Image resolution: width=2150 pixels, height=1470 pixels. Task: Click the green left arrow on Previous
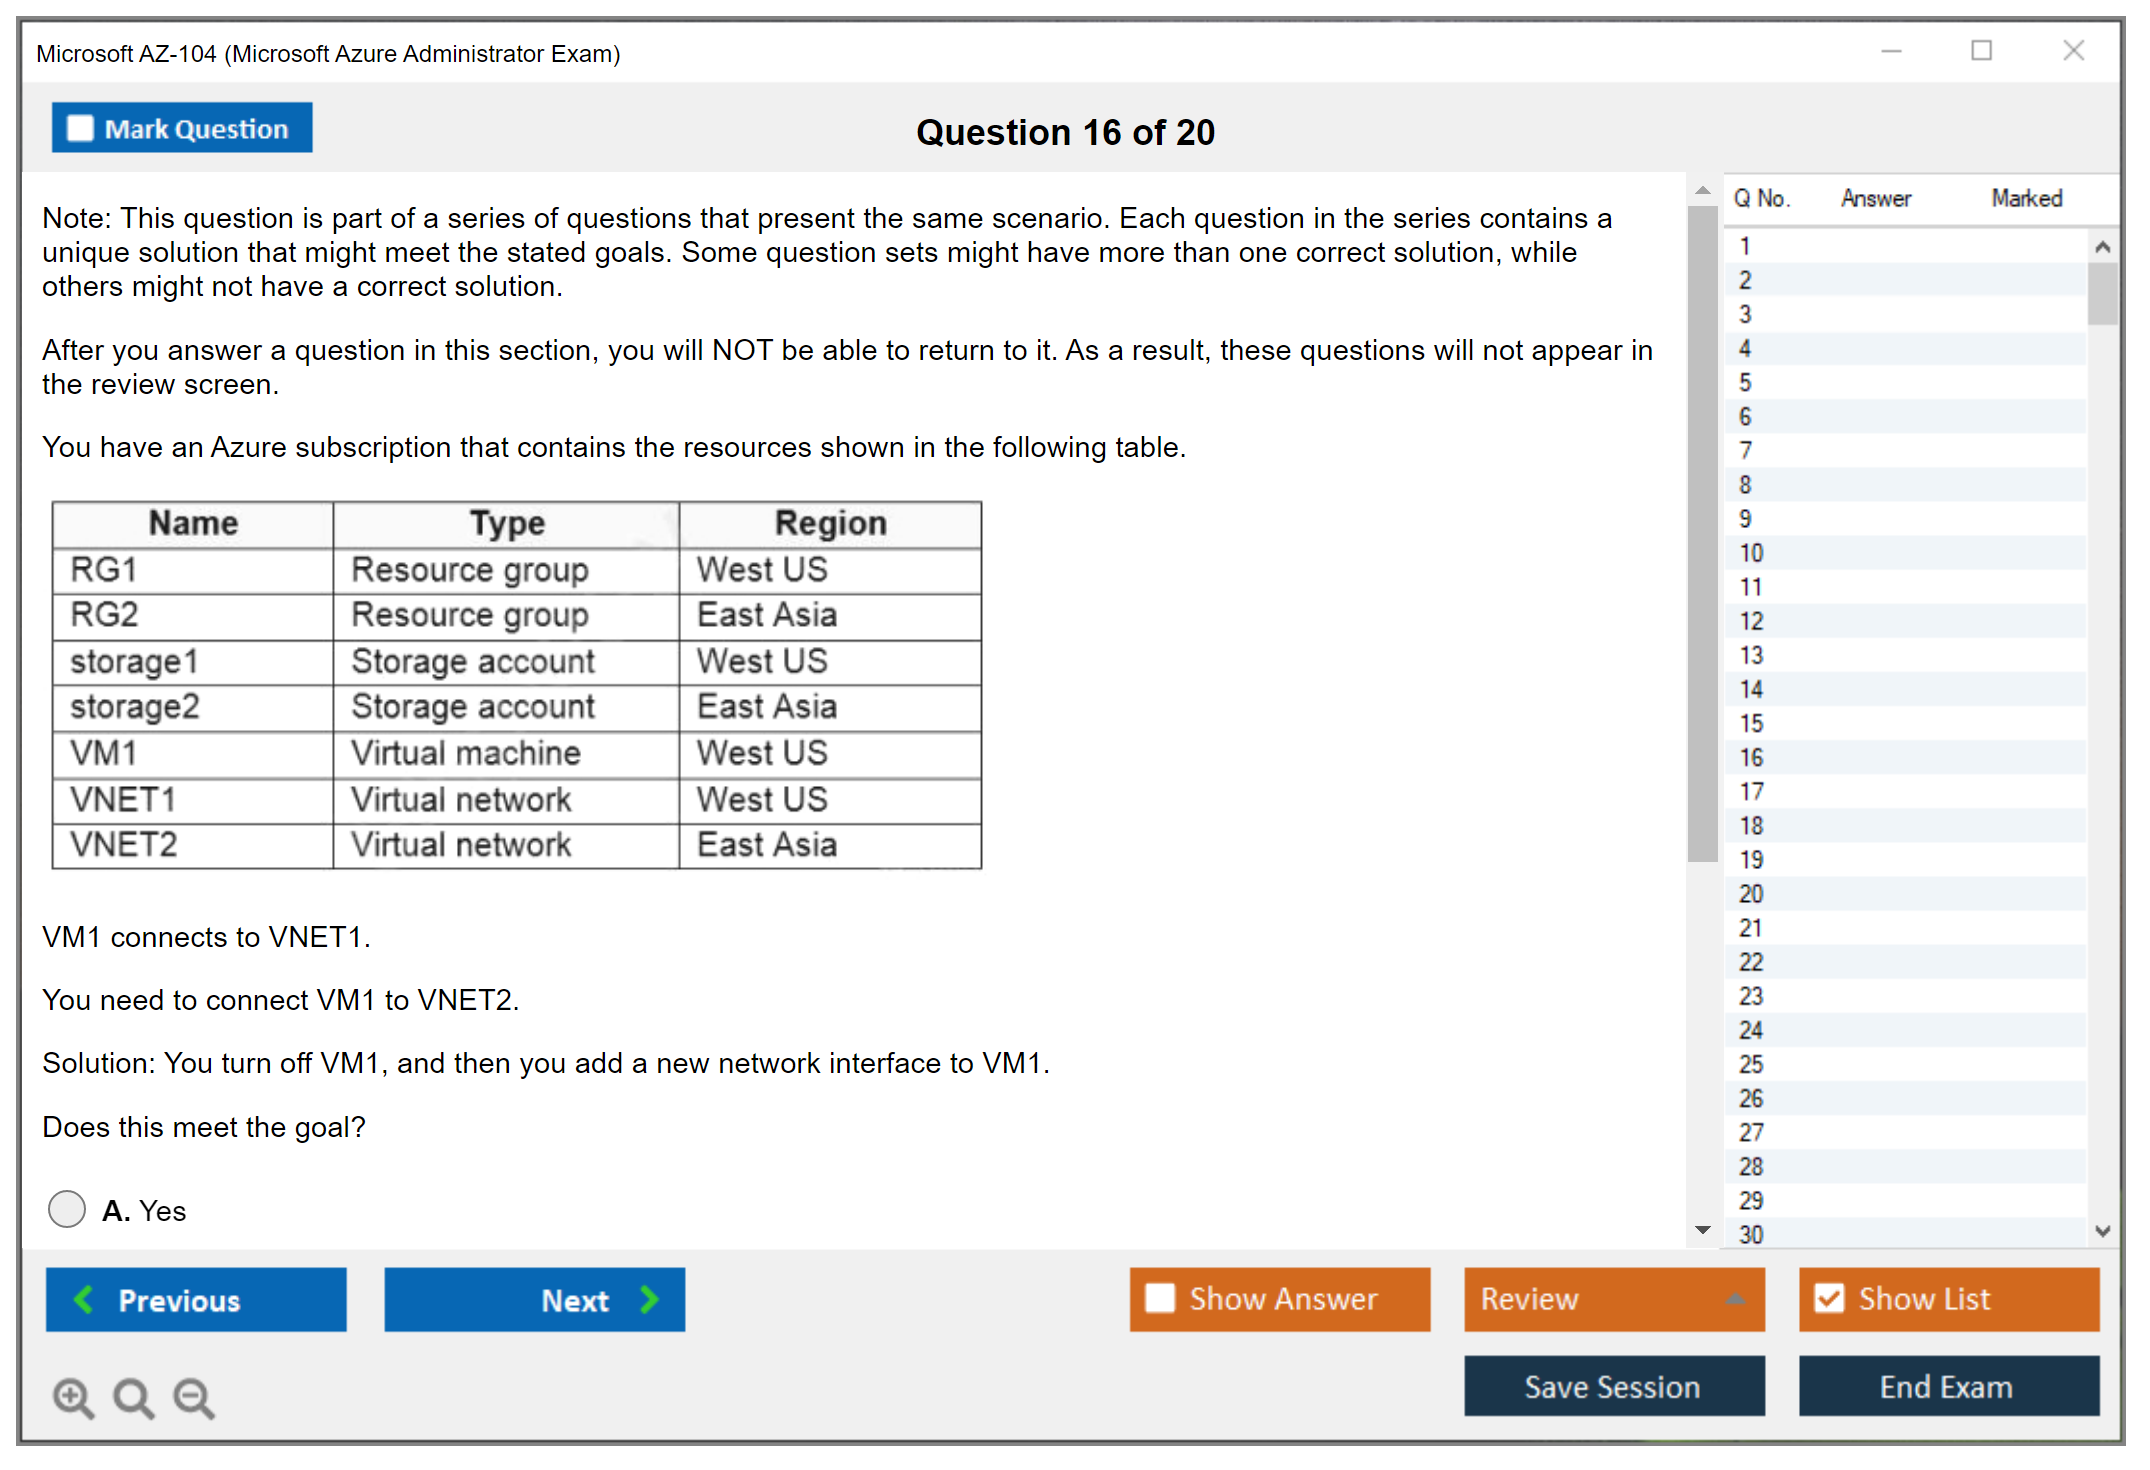[85, 1300]
